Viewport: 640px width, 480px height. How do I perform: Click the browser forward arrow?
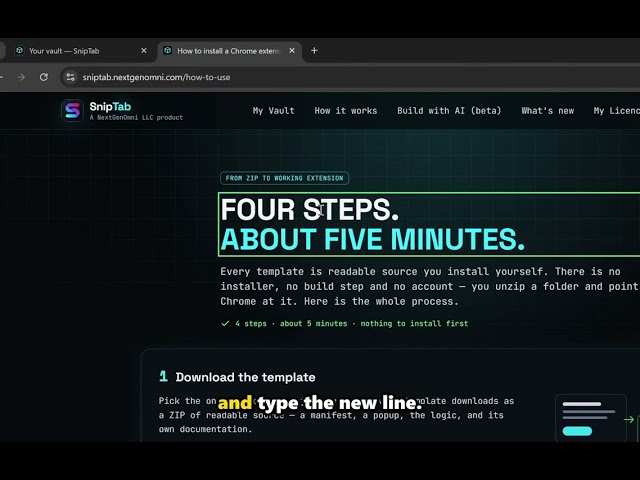(x=21, y=77)
